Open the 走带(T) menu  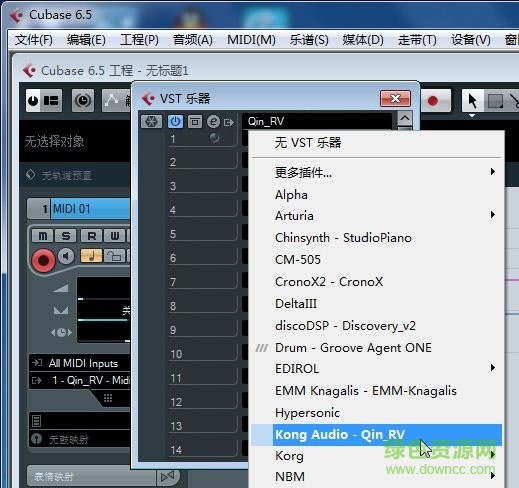coord(417,40)
